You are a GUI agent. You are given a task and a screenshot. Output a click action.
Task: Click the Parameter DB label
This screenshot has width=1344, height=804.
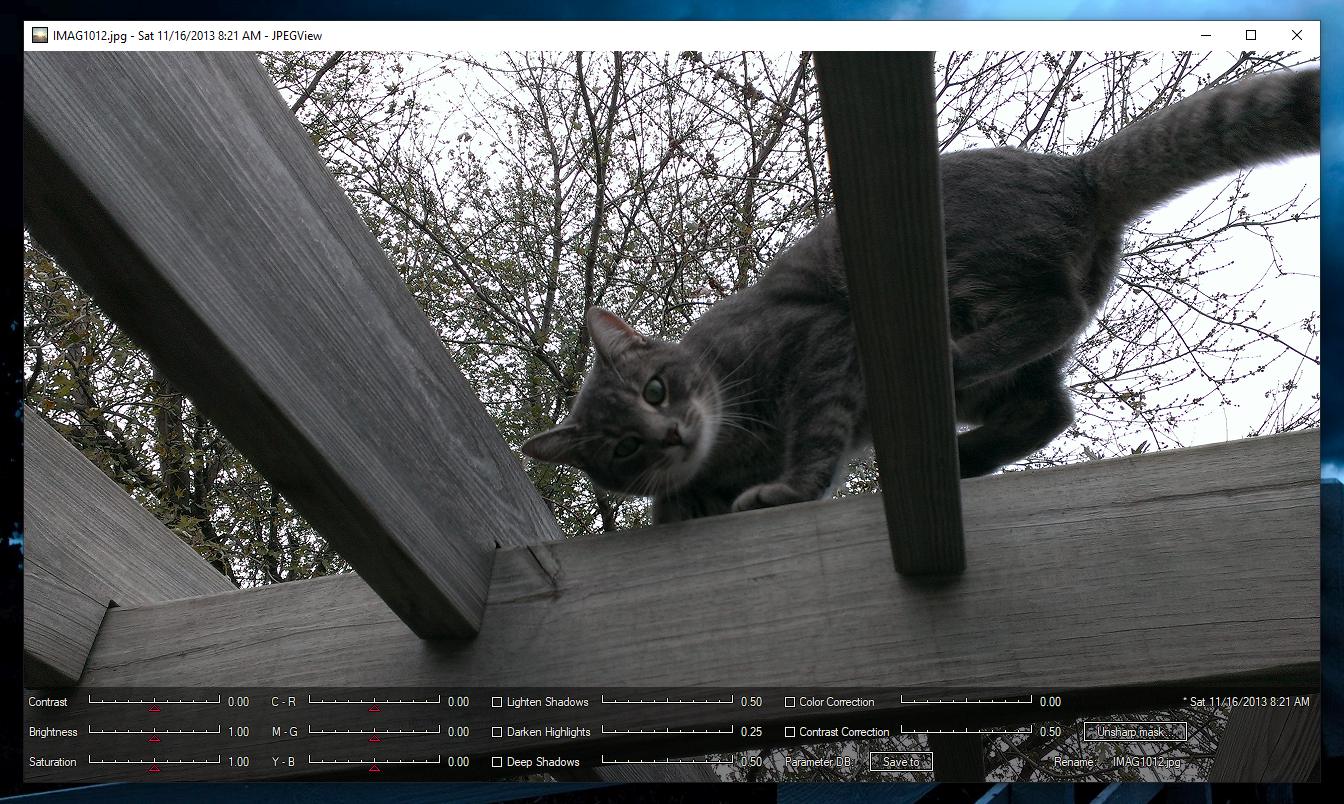pyautogui.click(x=818, y=762)
